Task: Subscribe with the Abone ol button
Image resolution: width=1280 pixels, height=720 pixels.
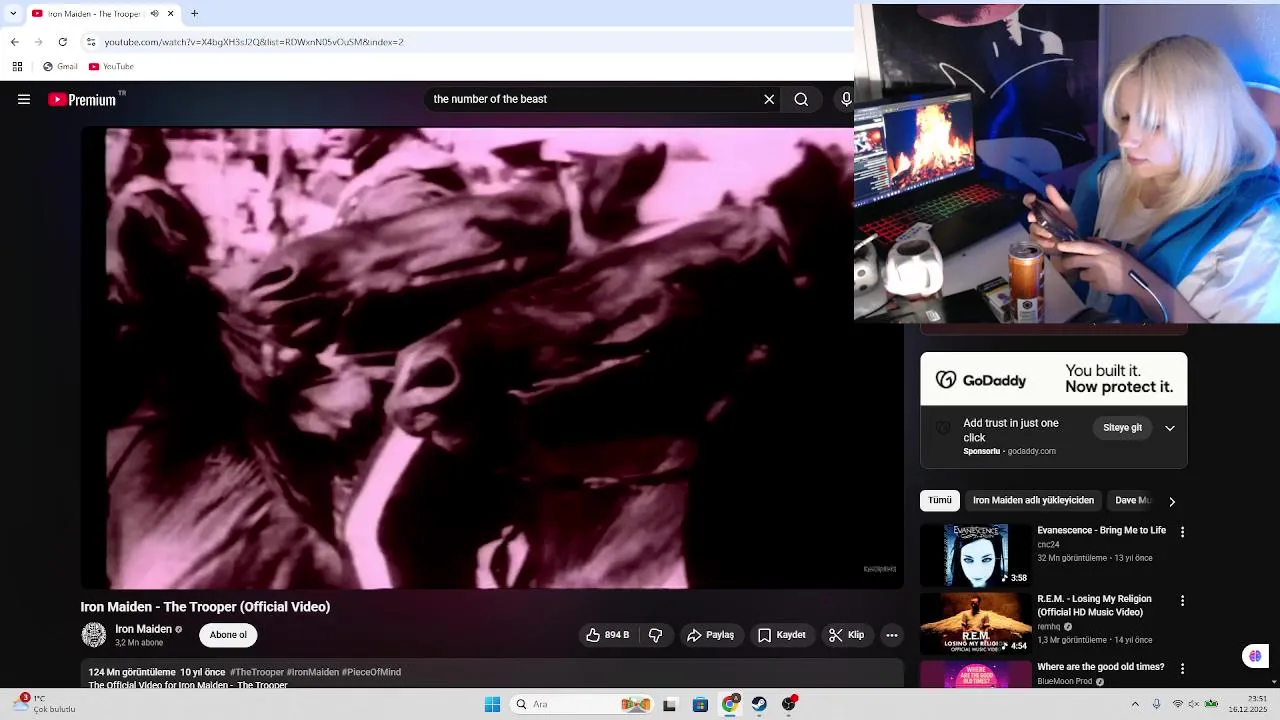Action: (x=228, y=635)
